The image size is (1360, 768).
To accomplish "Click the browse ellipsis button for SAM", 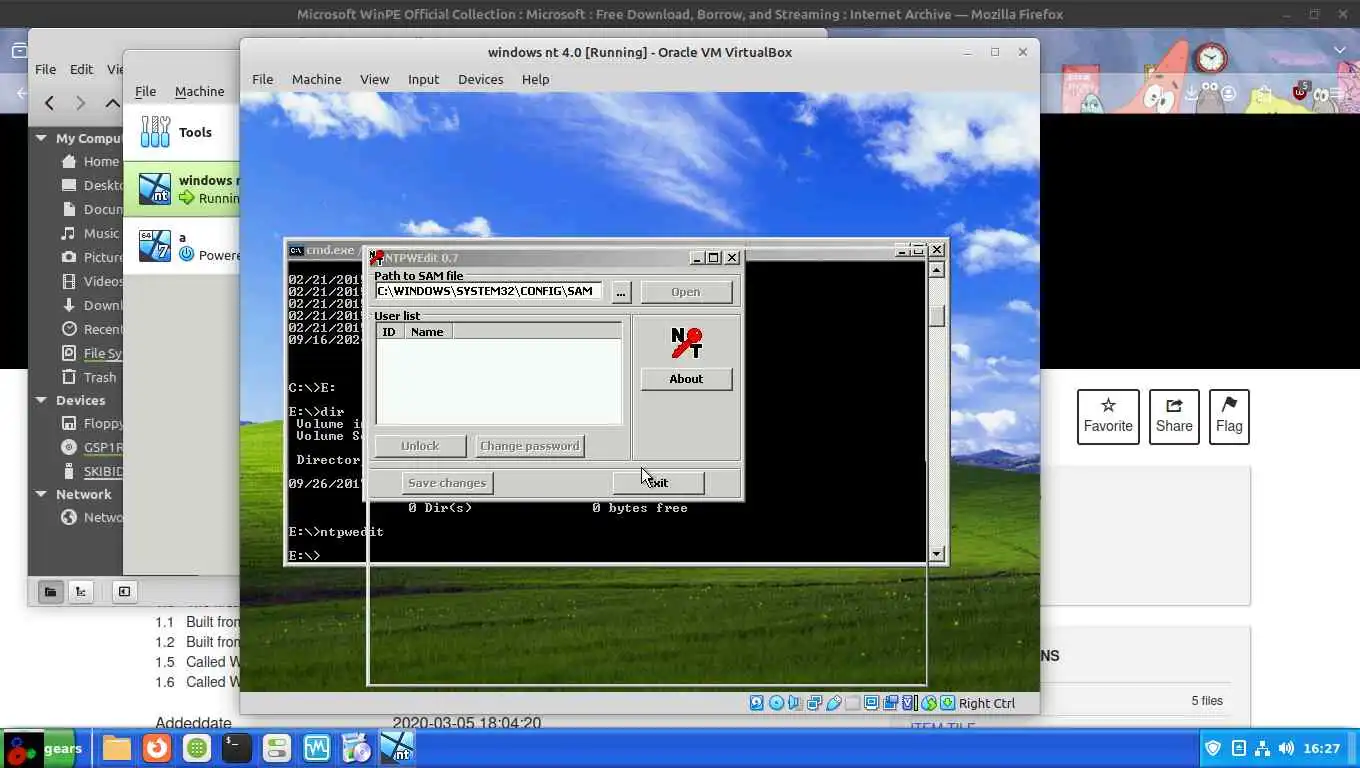I will coord(621,292).
